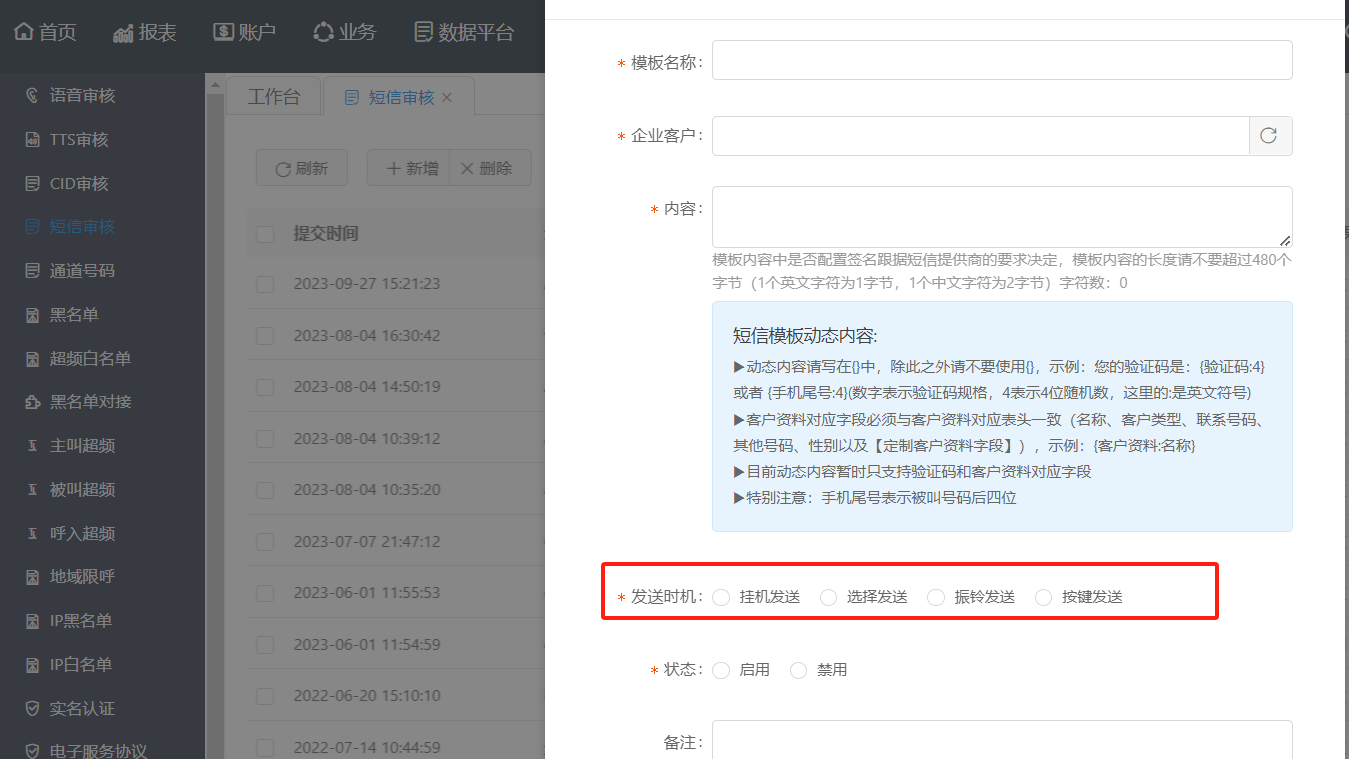Click the refresh icon beside 企业客户 field
The height and width of the screenshot is (759, 1349).
click(1269, 136)
